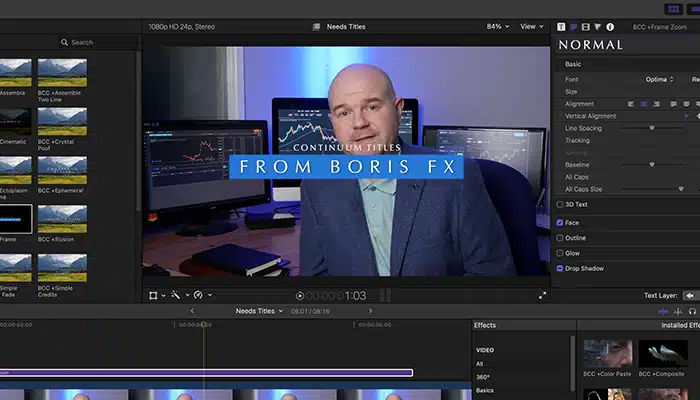Open the Optima font dropdown
Viewport: 700px width, 400px height.
(x=659, y=79)
